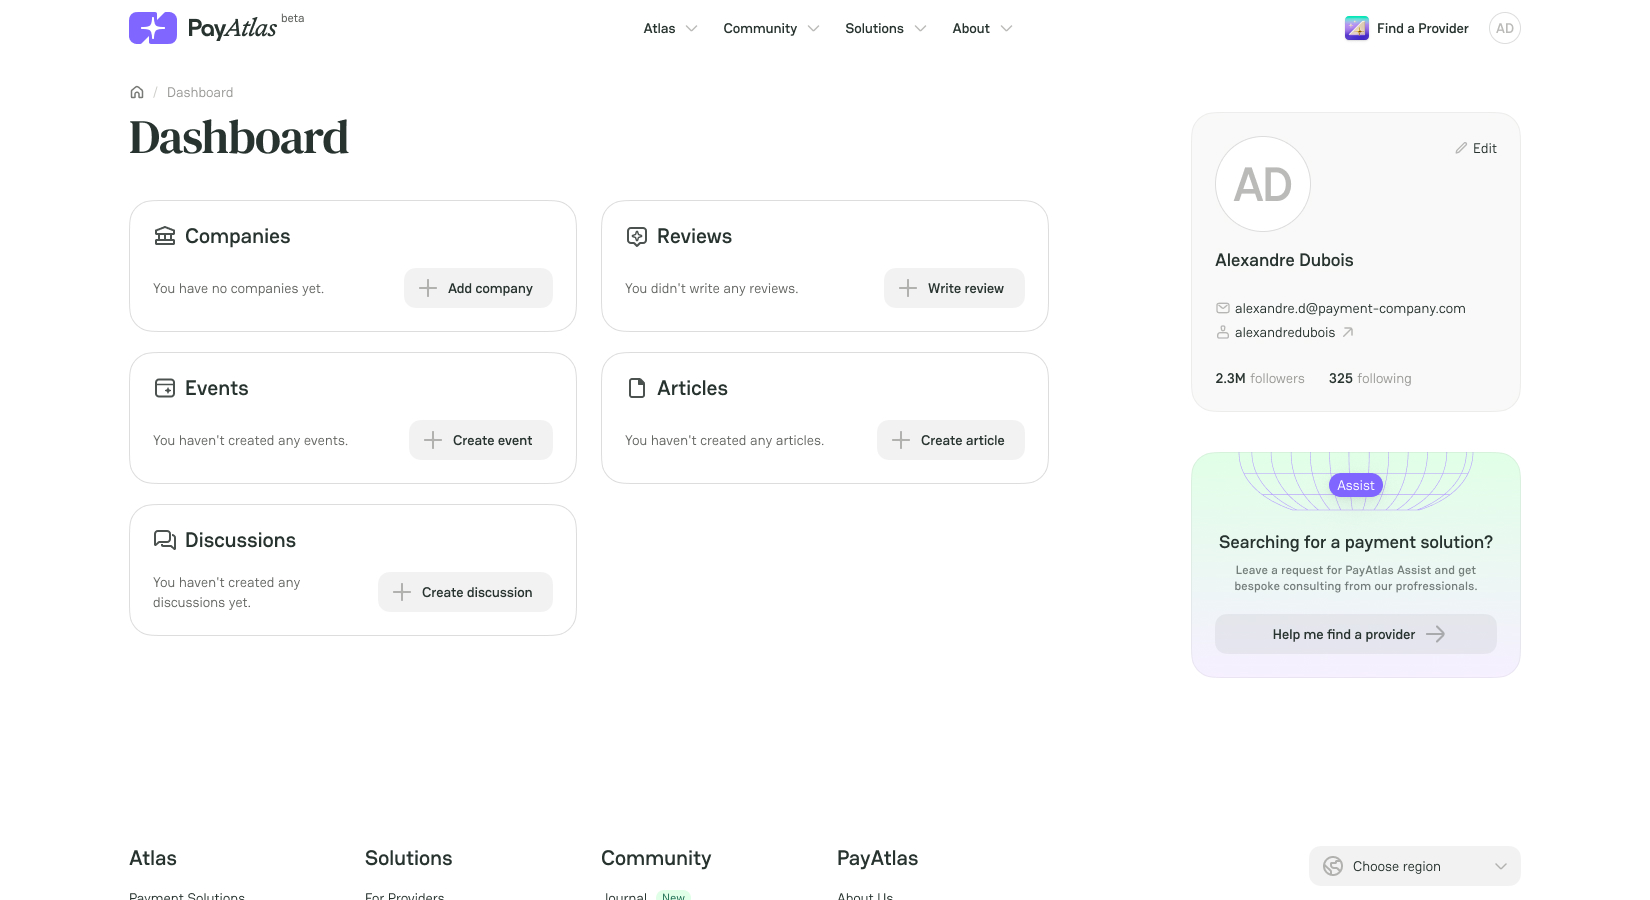Open the Community dropdown menu
The width and height of the screenshot is (1650, 900).
771,28
